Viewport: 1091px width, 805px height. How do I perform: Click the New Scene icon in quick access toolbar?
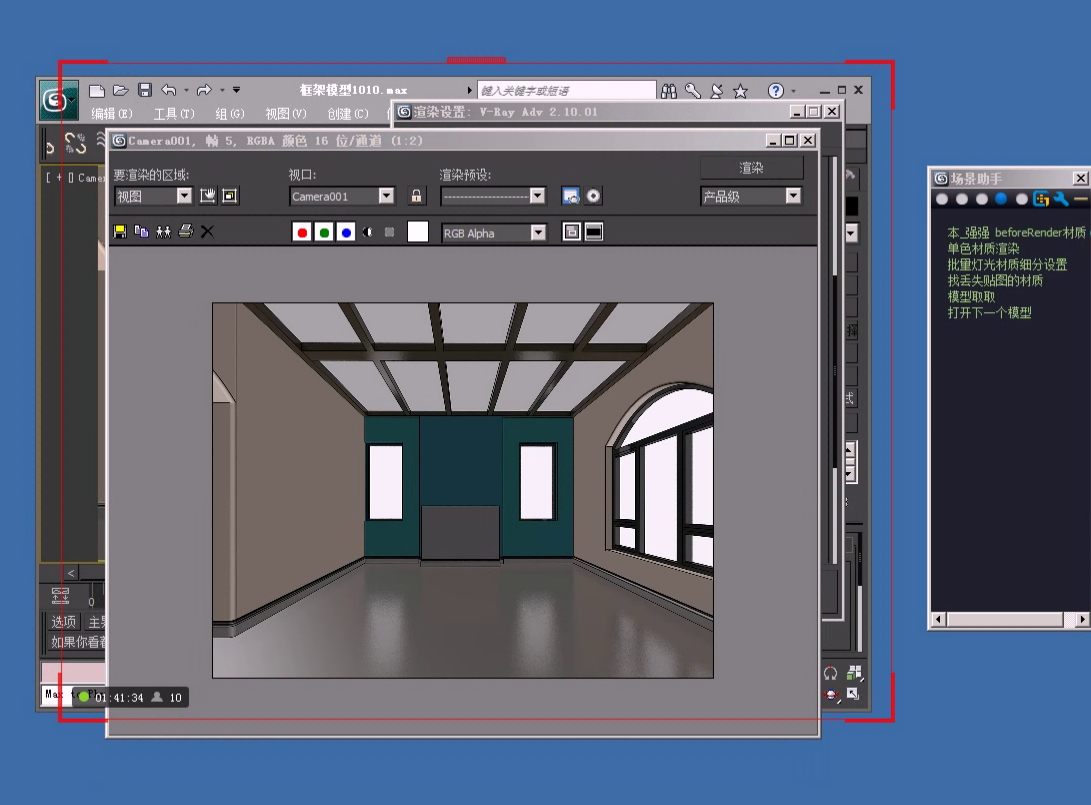point(97,90)
